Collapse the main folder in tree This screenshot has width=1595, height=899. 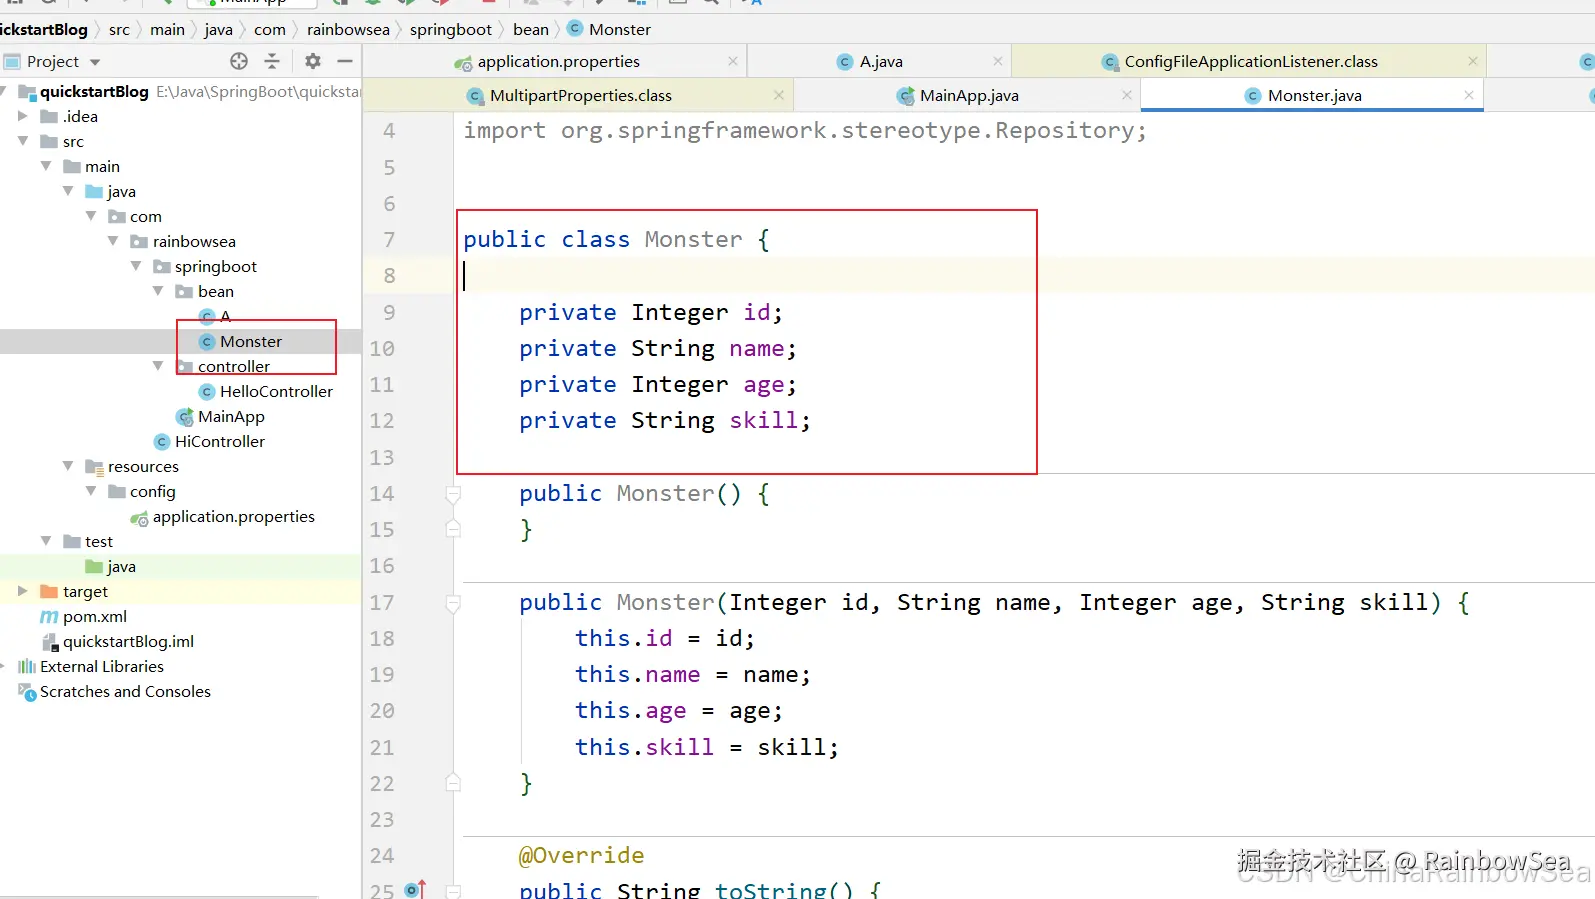pos(46,166)
